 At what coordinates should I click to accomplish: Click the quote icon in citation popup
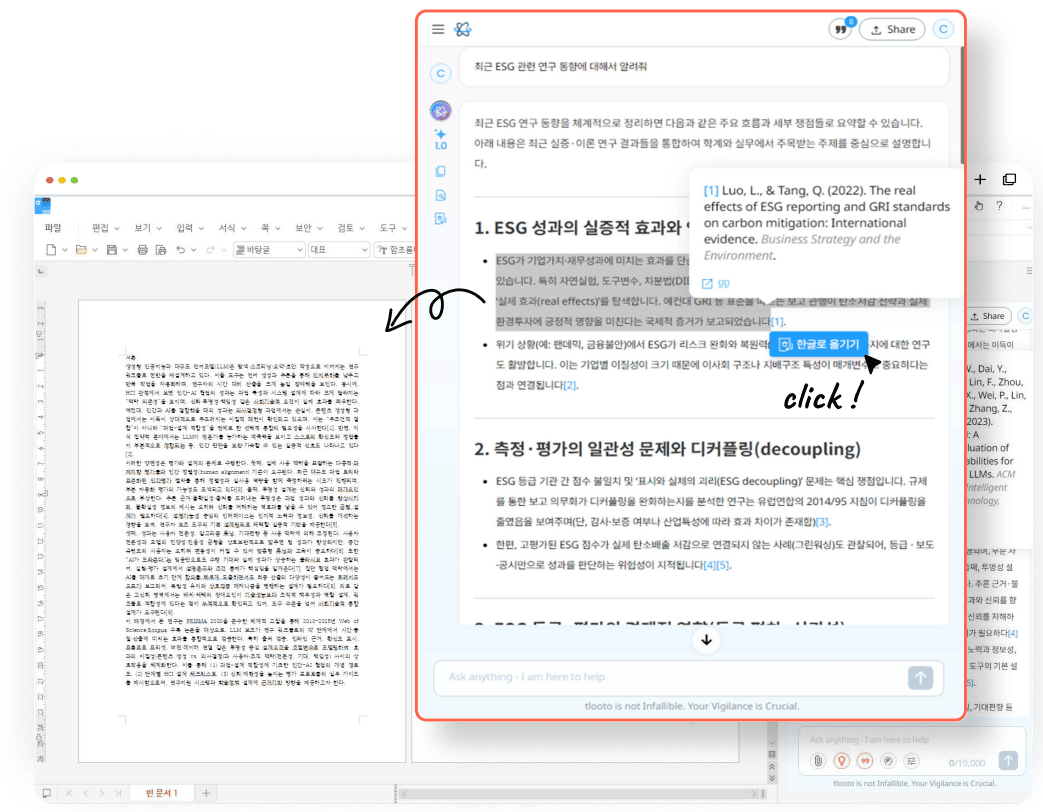click(724, 284)
